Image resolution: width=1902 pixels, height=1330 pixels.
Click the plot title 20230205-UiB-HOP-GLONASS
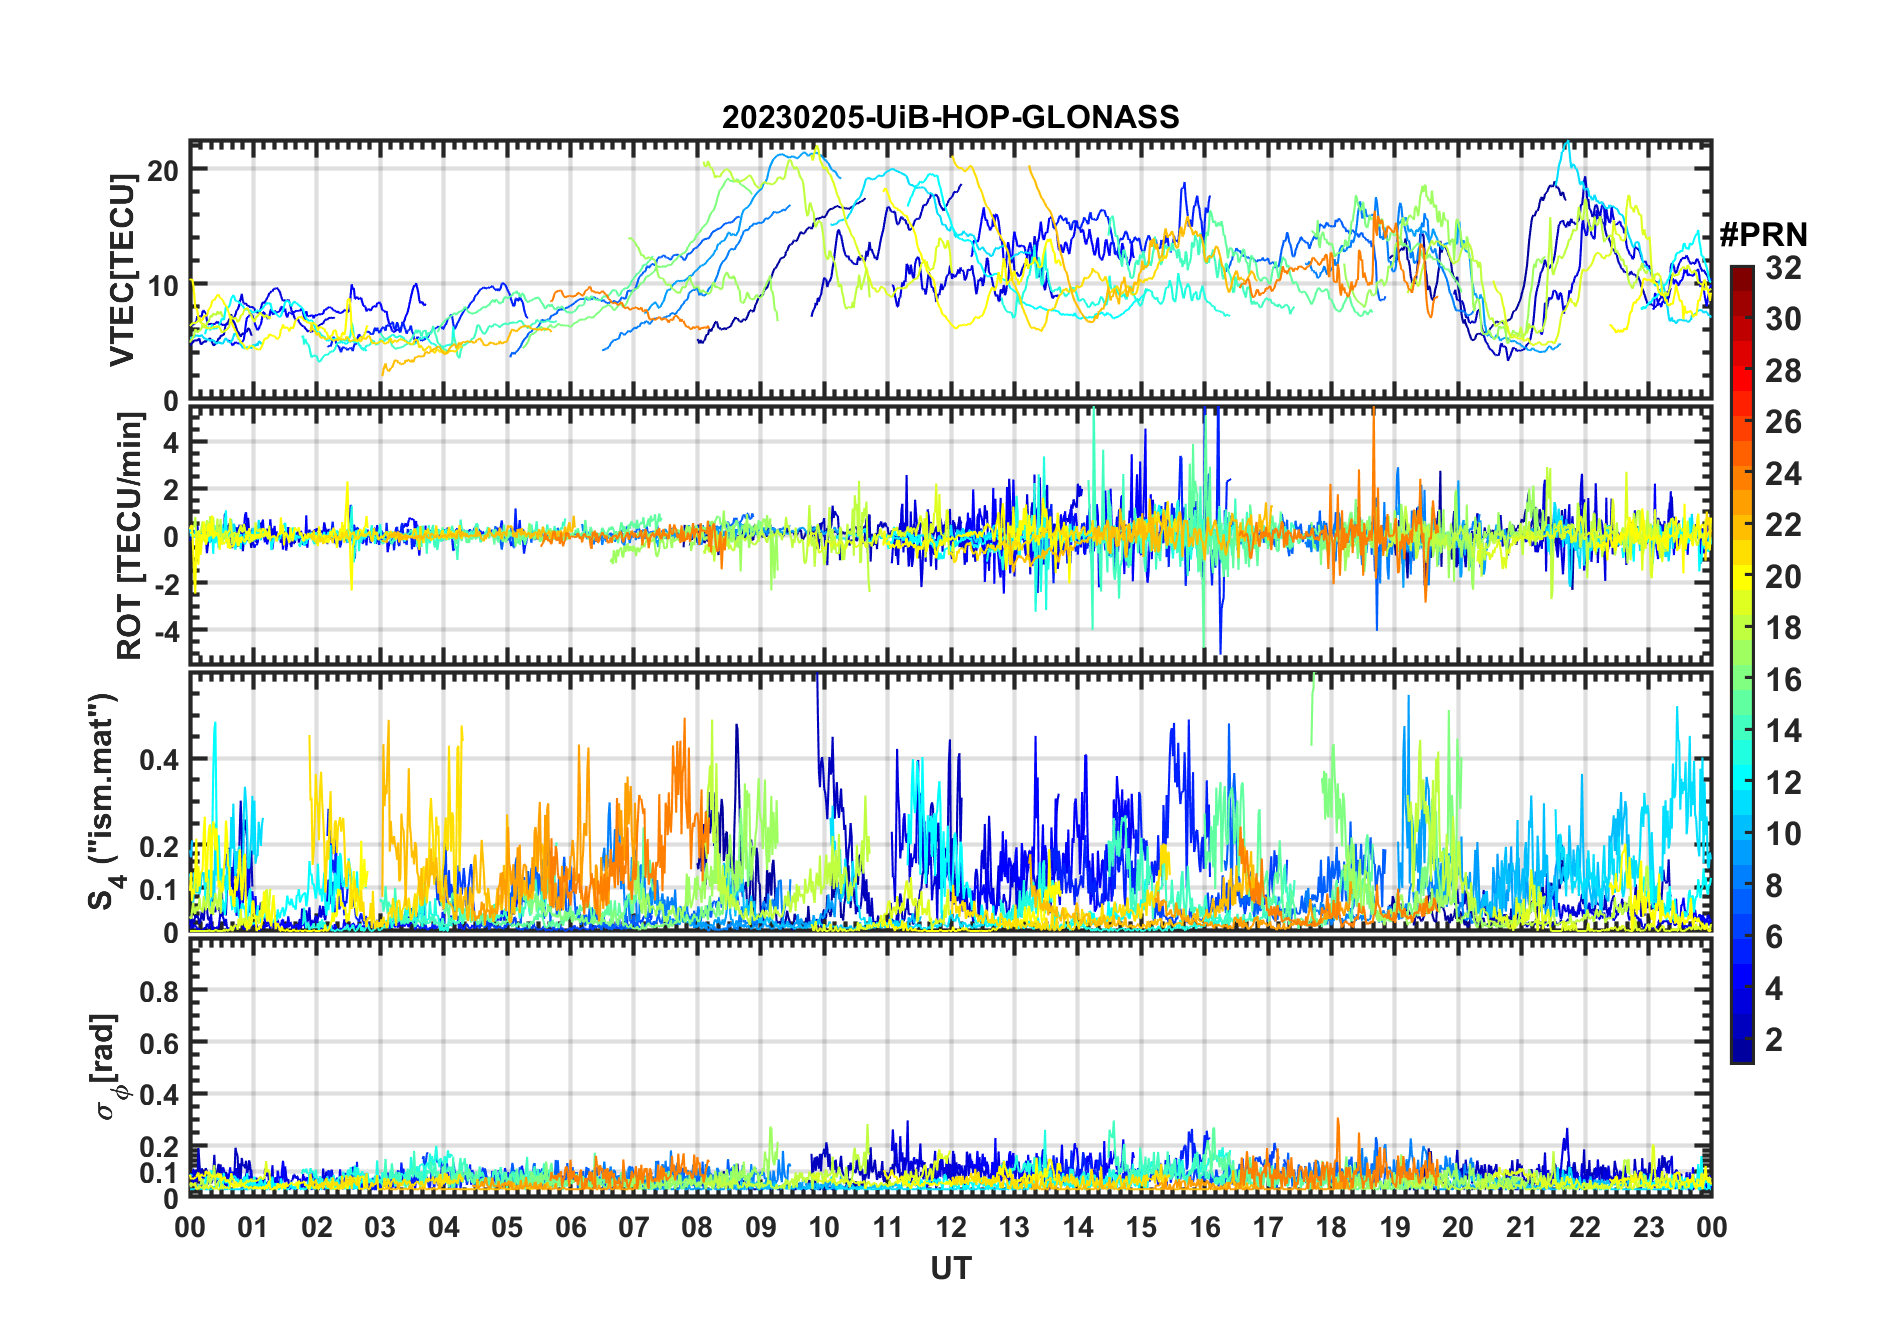950,118
